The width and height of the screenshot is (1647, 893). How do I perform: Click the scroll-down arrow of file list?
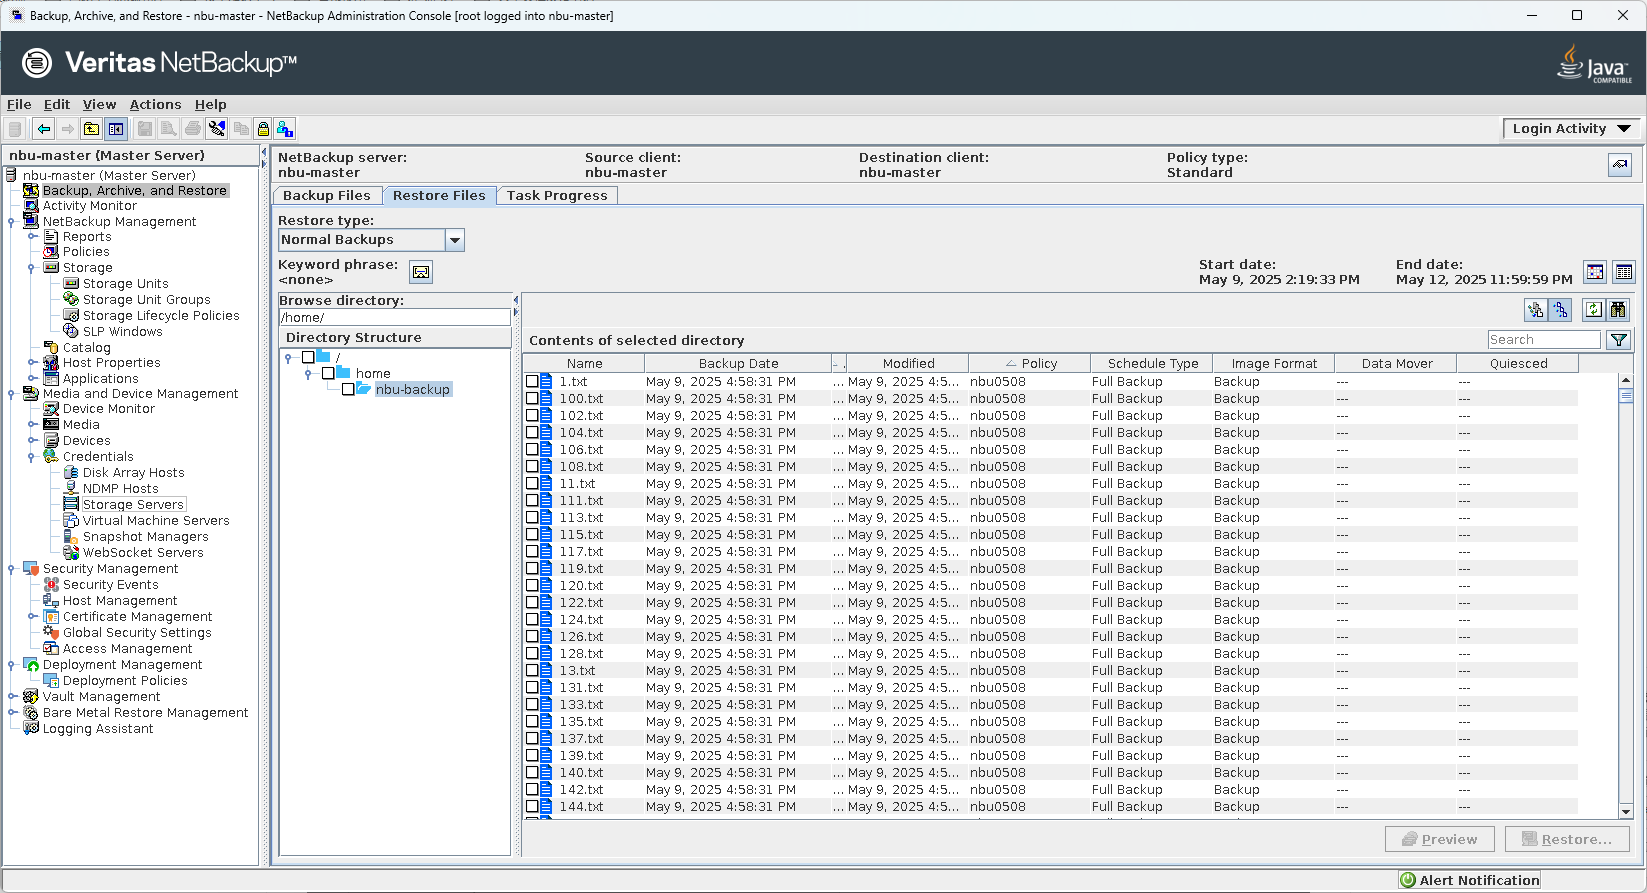(1626, 812)
